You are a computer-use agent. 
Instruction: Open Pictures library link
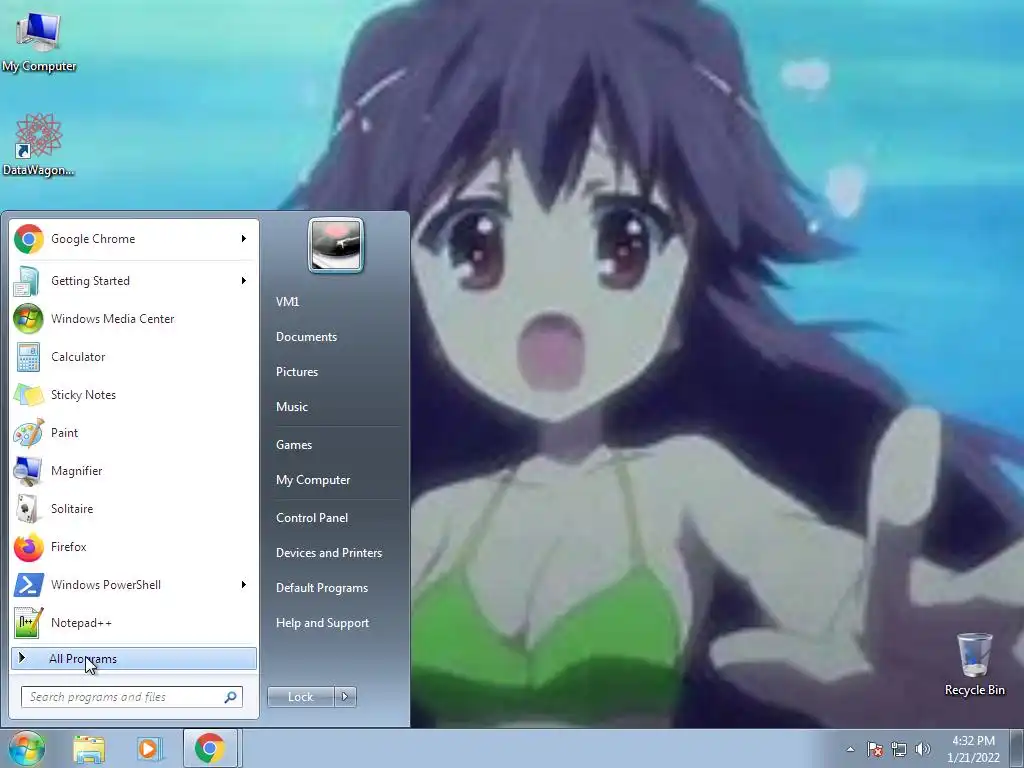(297, 372)
